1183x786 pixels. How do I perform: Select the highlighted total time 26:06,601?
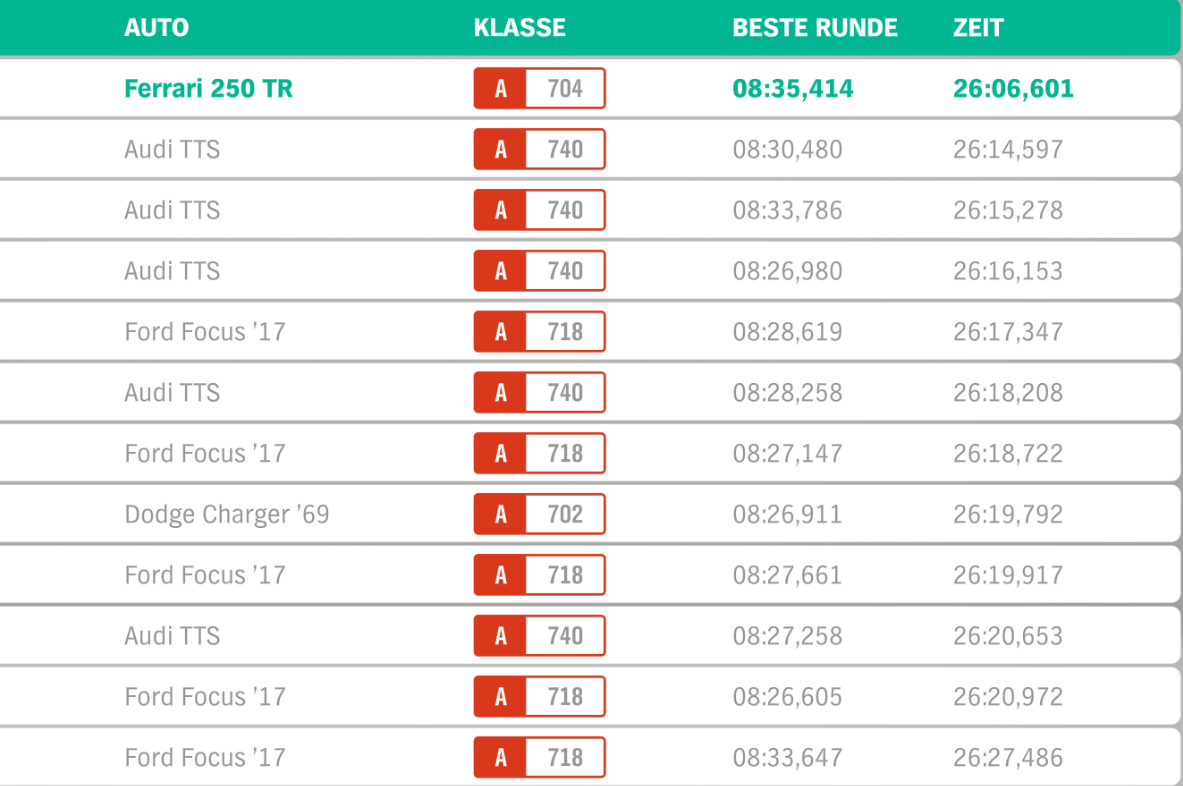pyautogui.click(x=1013, y=89)
